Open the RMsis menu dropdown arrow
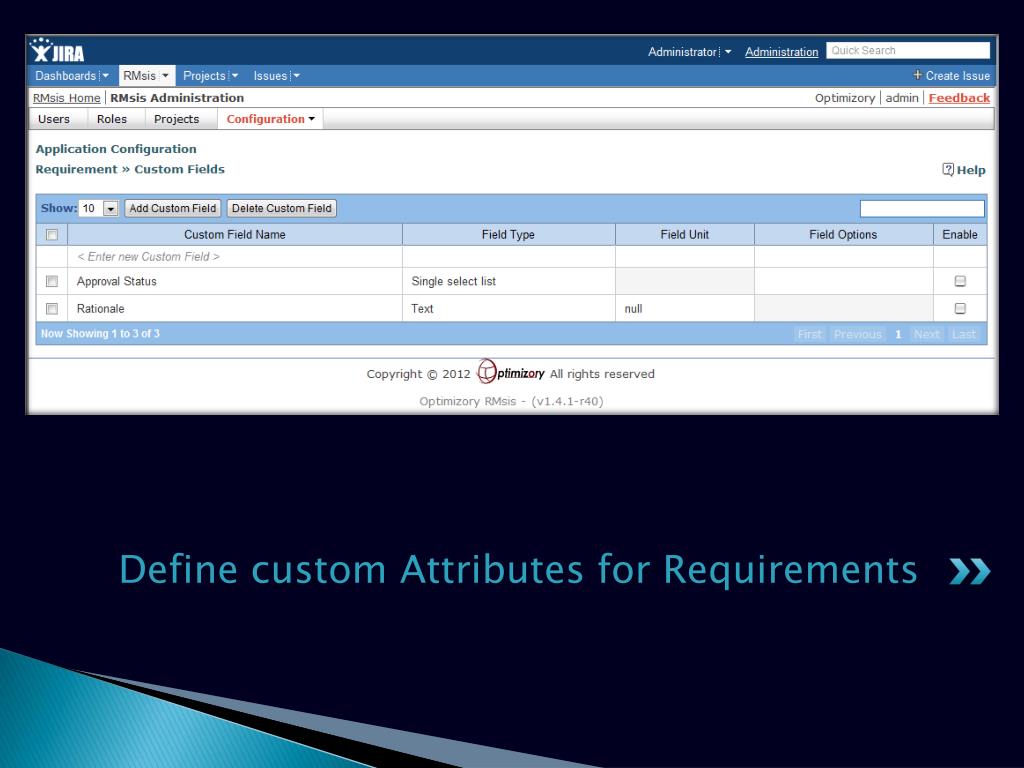The height and width of the screenshot is (768, 1024). pos(165,76)
